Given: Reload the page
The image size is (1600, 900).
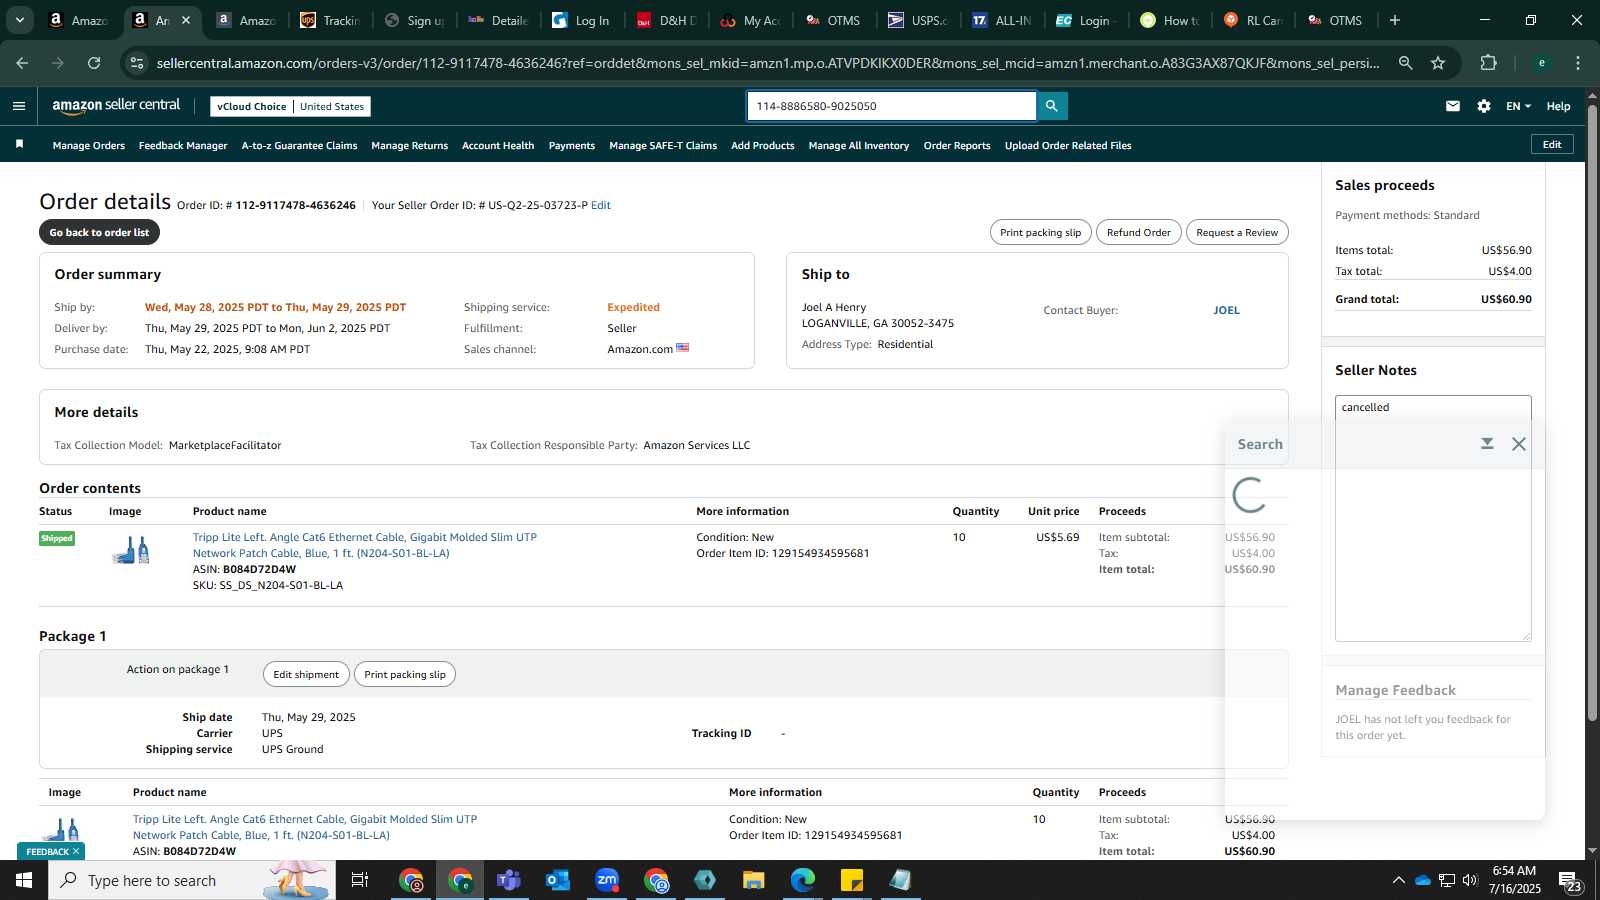Looking at the screenshot, I should tap(94, 63).
